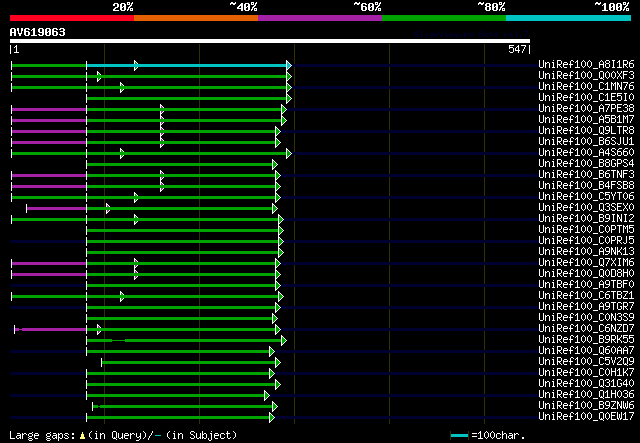Select the UniRef100_B9ZNW6 label
The image size is (640, 443).
tap(587, 406)
